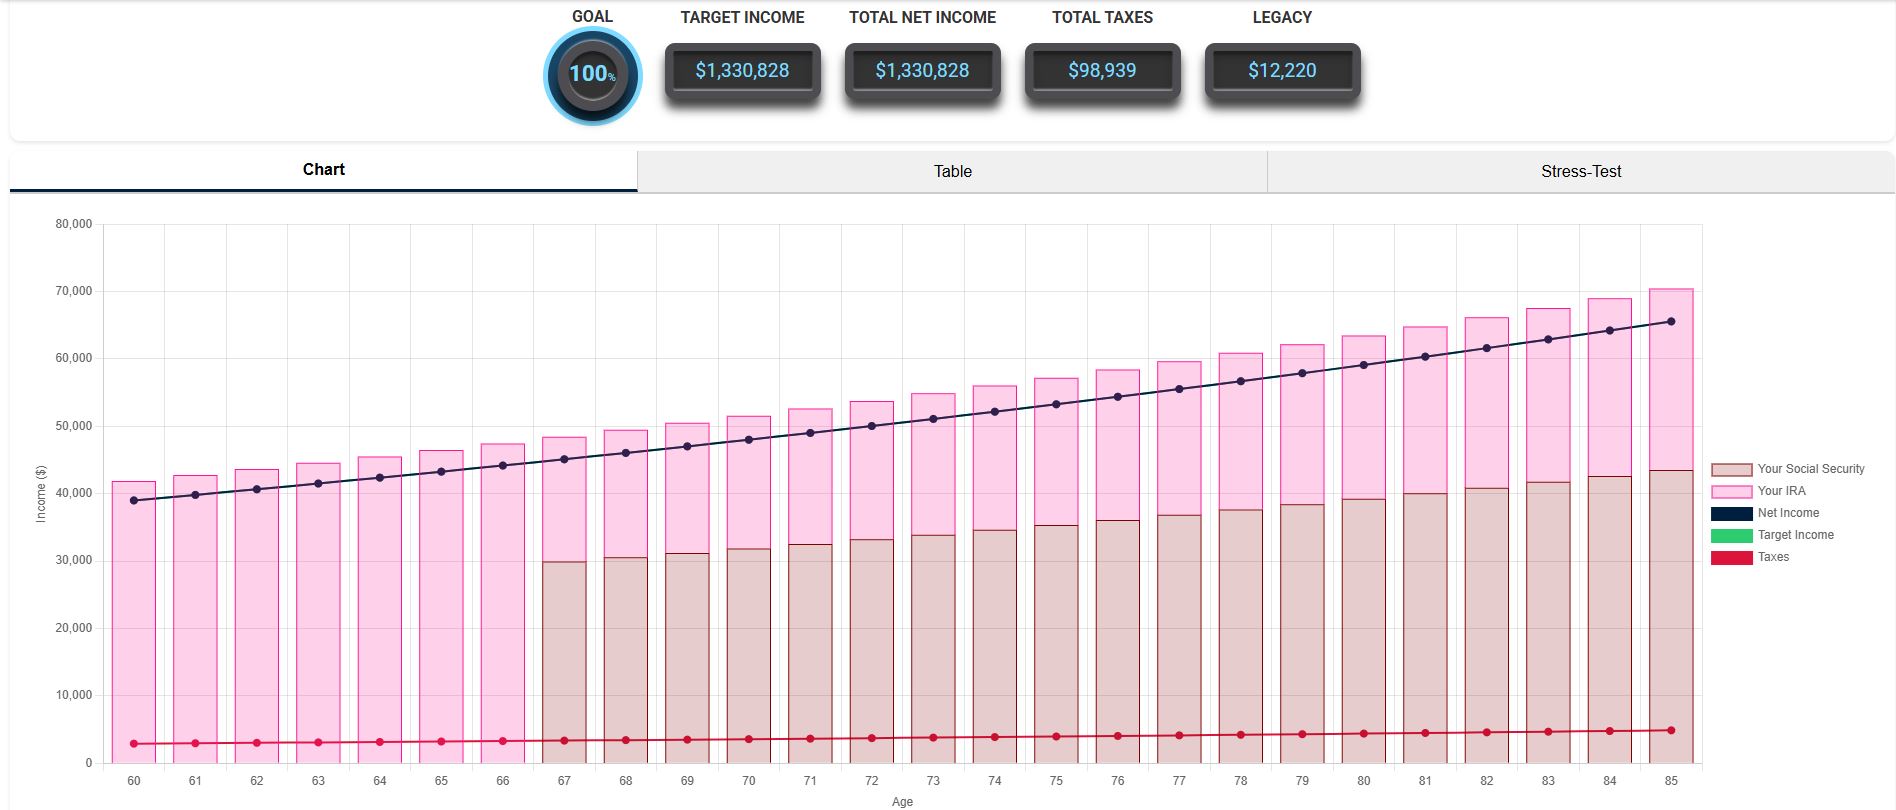This screenshot has width=1896, height=810.
Task: Click the Legacy value $12,220
Action: (x=1282, y=71)
